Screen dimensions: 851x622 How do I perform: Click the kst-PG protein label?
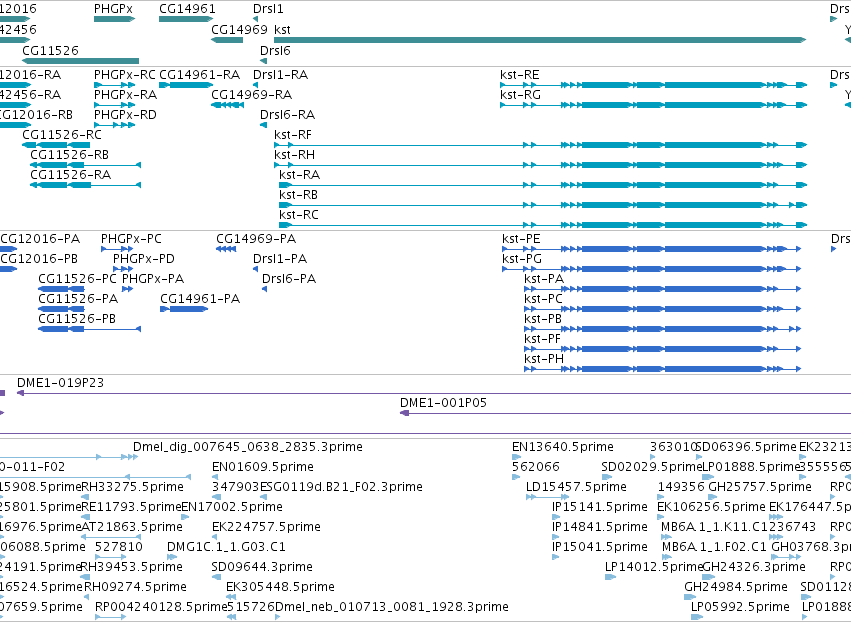(522, 259)
